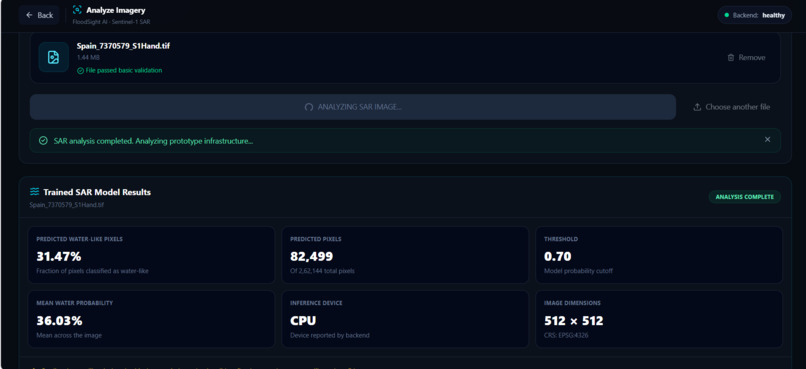Click the 0.70 threshold value

[557, 256]
